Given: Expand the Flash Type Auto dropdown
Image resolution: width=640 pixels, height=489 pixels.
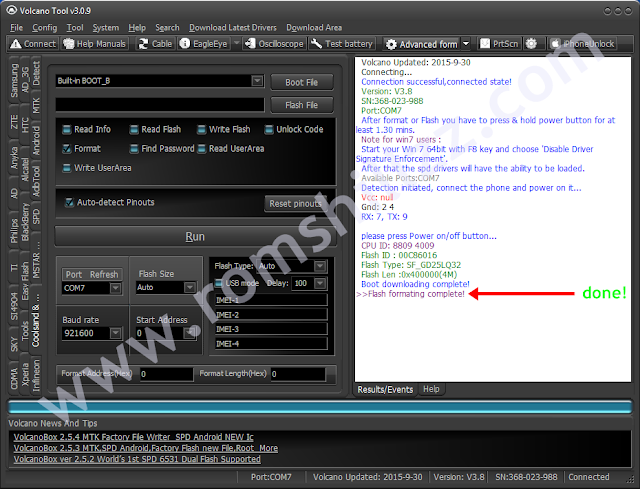Looking at the screenshot, I should [320, 266].
